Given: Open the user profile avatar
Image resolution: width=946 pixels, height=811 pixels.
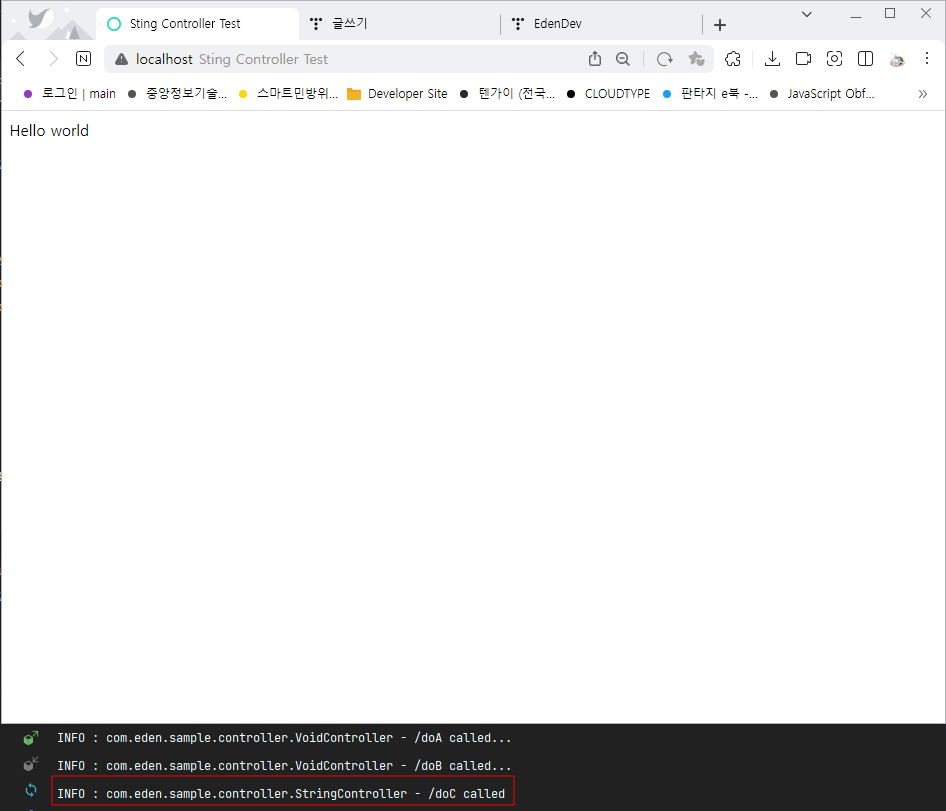Looking at the screenshot, I should tap(897, 59).
